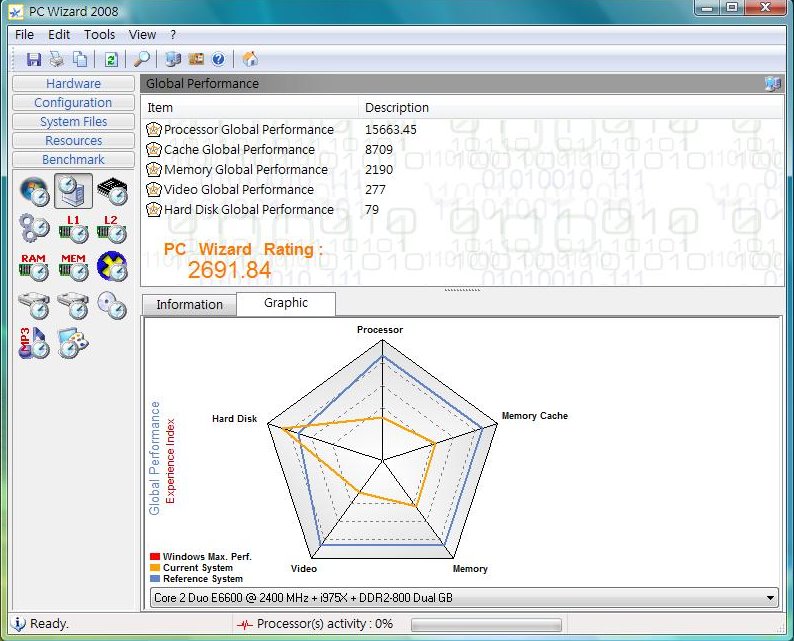Click the value 8709
Screen dimensions: 794x641
click(x=379, y=149)
